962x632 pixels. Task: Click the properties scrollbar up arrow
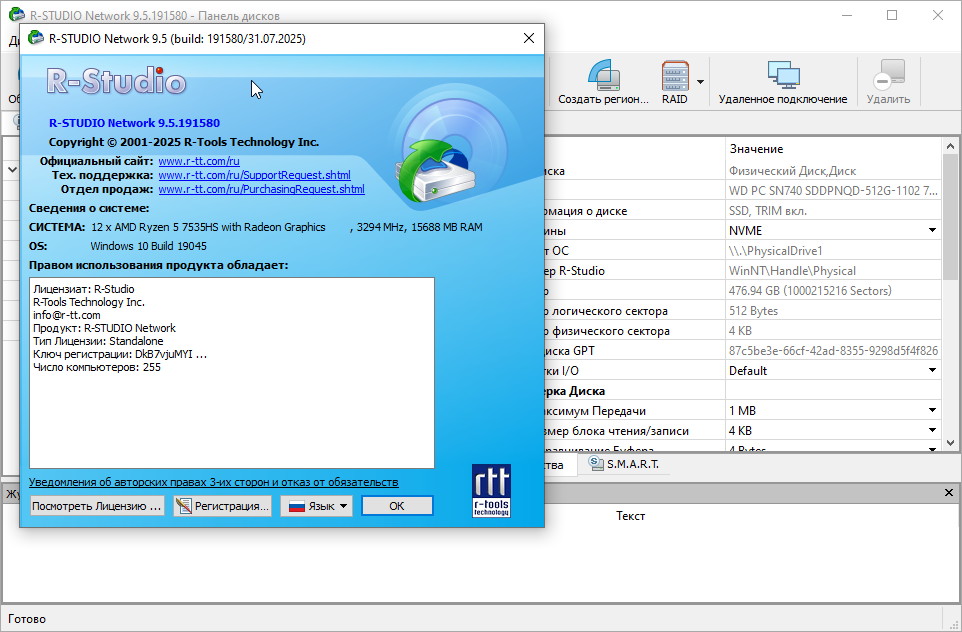coord(950,146)
